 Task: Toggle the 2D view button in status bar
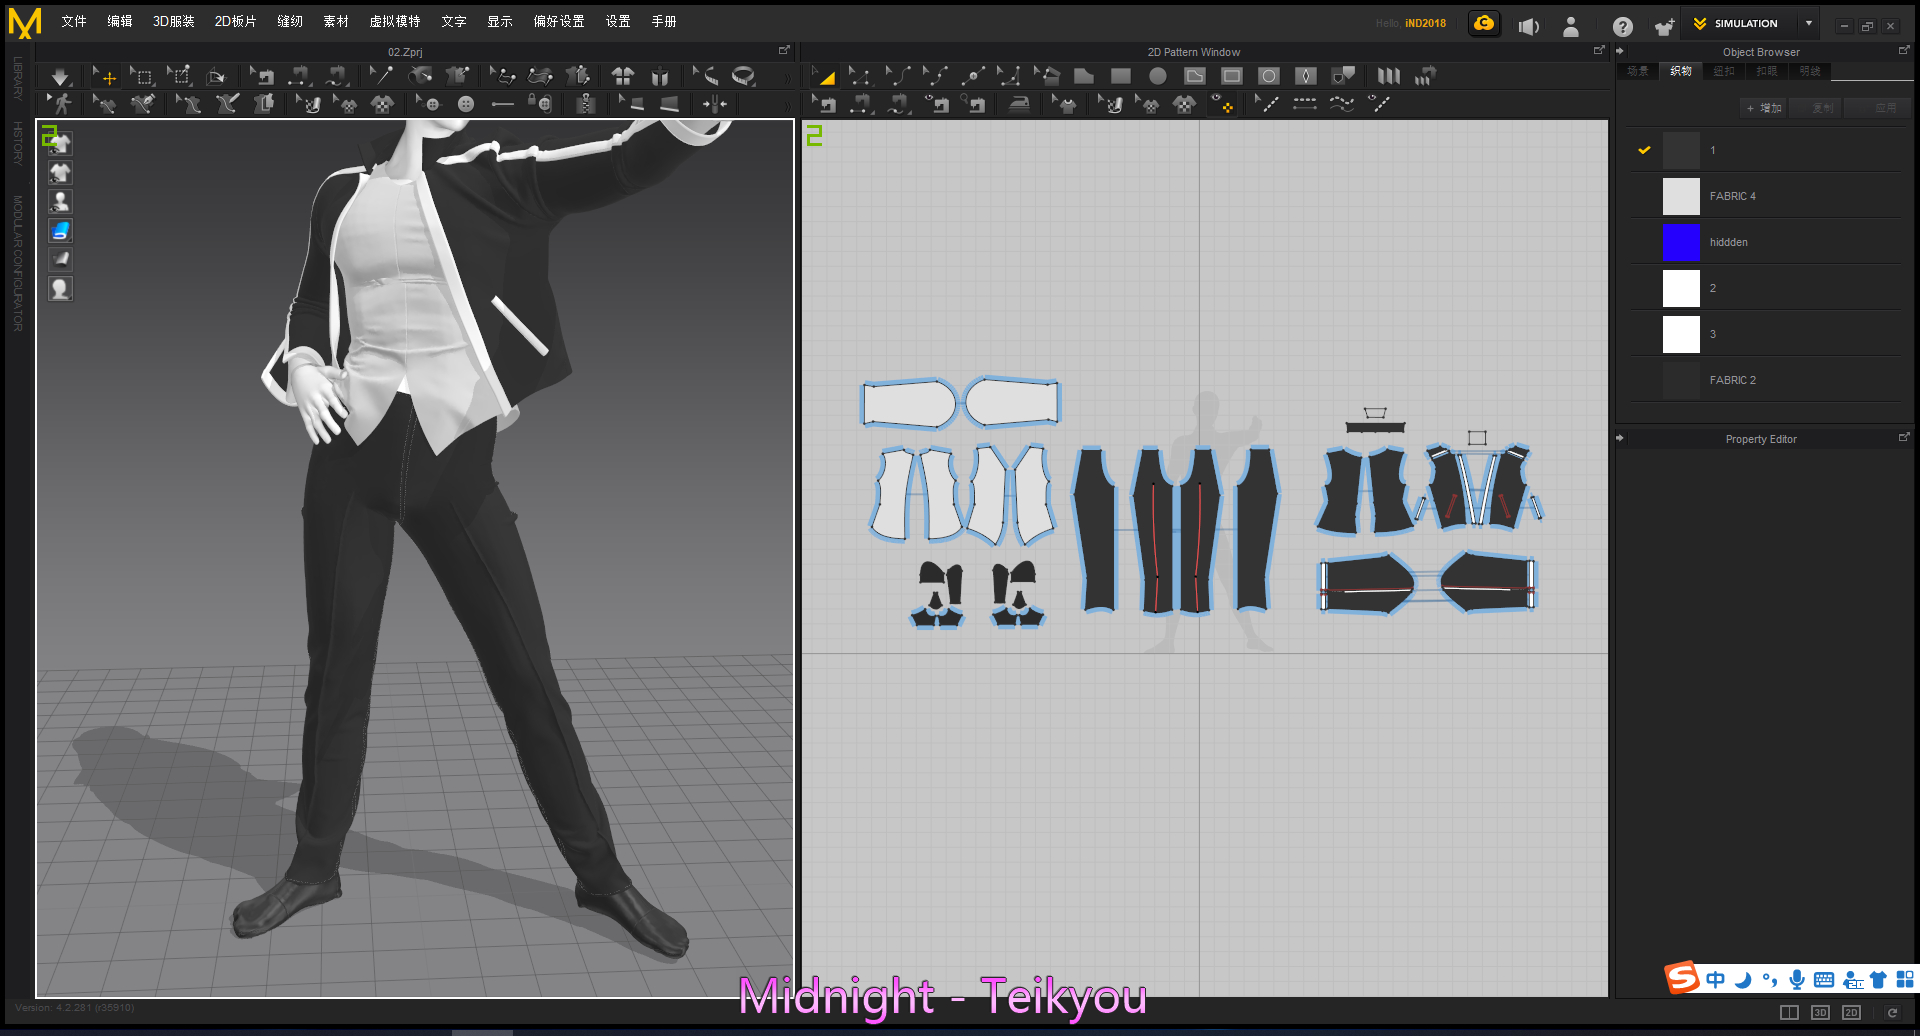1851,1012
